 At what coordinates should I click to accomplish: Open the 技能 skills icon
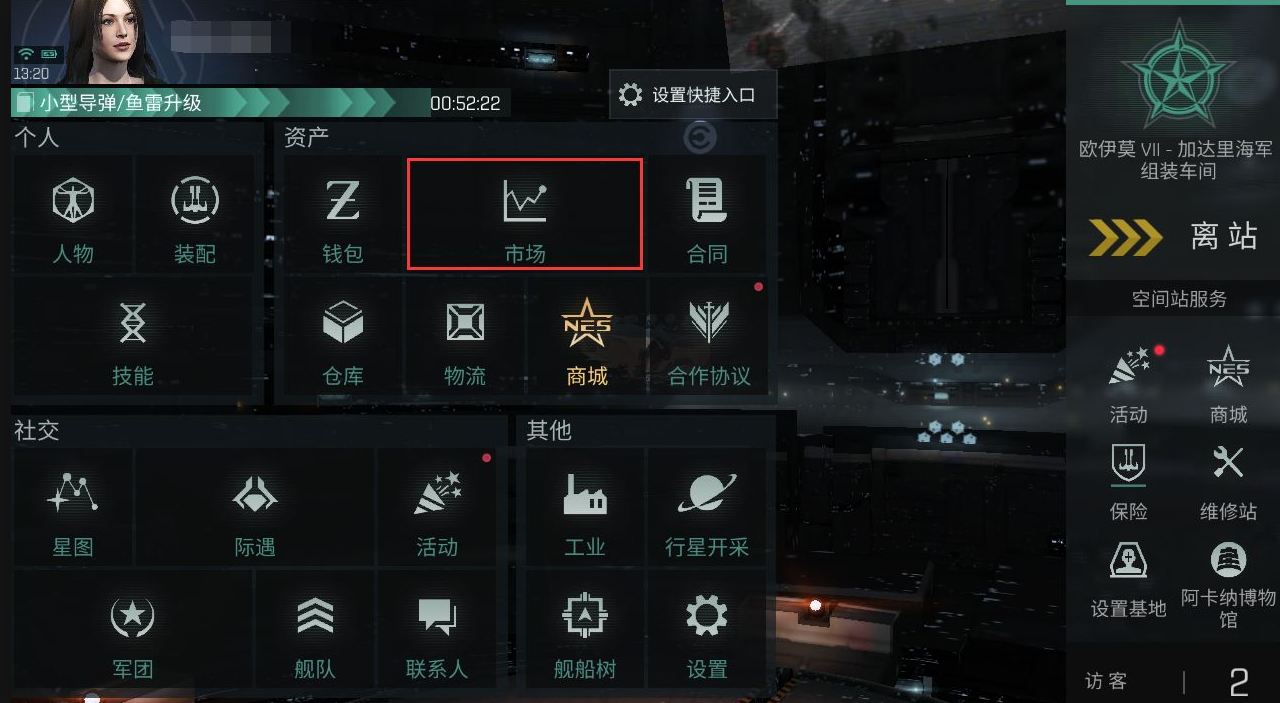(x=133, y=336)
